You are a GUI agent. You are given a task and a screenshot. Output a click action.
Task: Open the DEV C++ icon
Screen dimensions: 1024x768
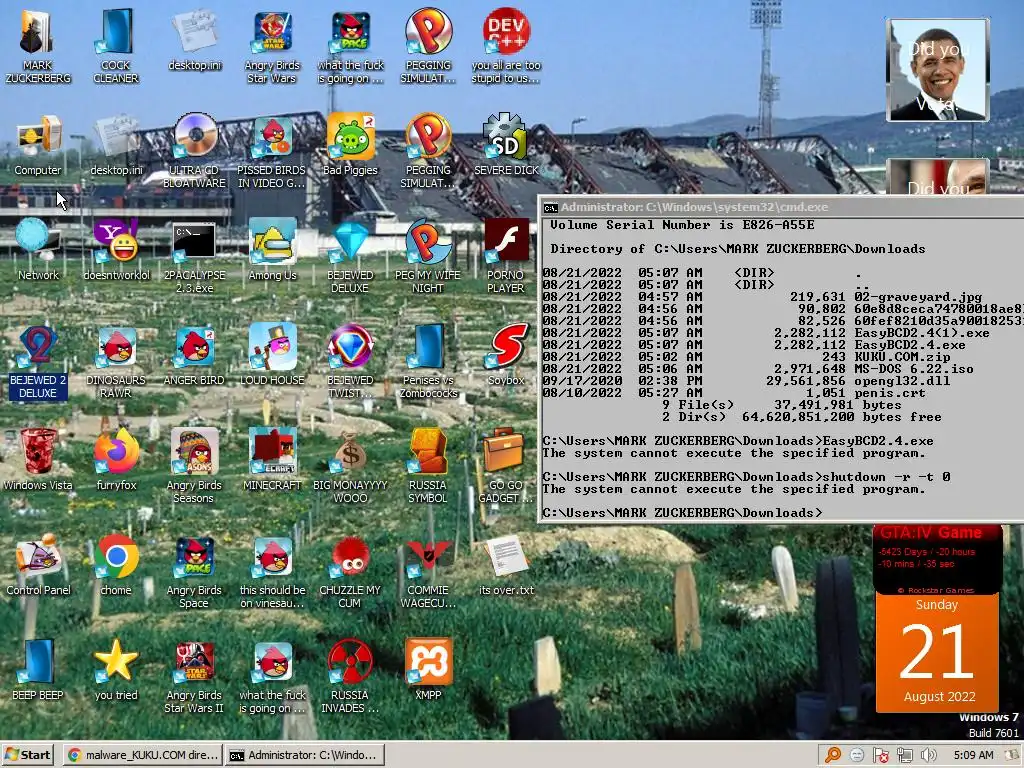(x=506, y=46)
